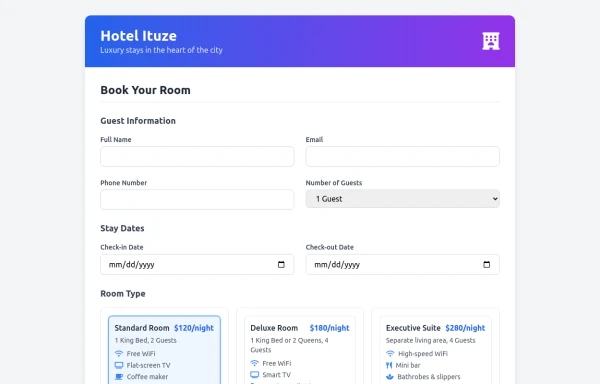Viewport: 600px width, 384px height.
Task: Click the $280/night price text
Action: pyautogui.click(x=465, y=328)
